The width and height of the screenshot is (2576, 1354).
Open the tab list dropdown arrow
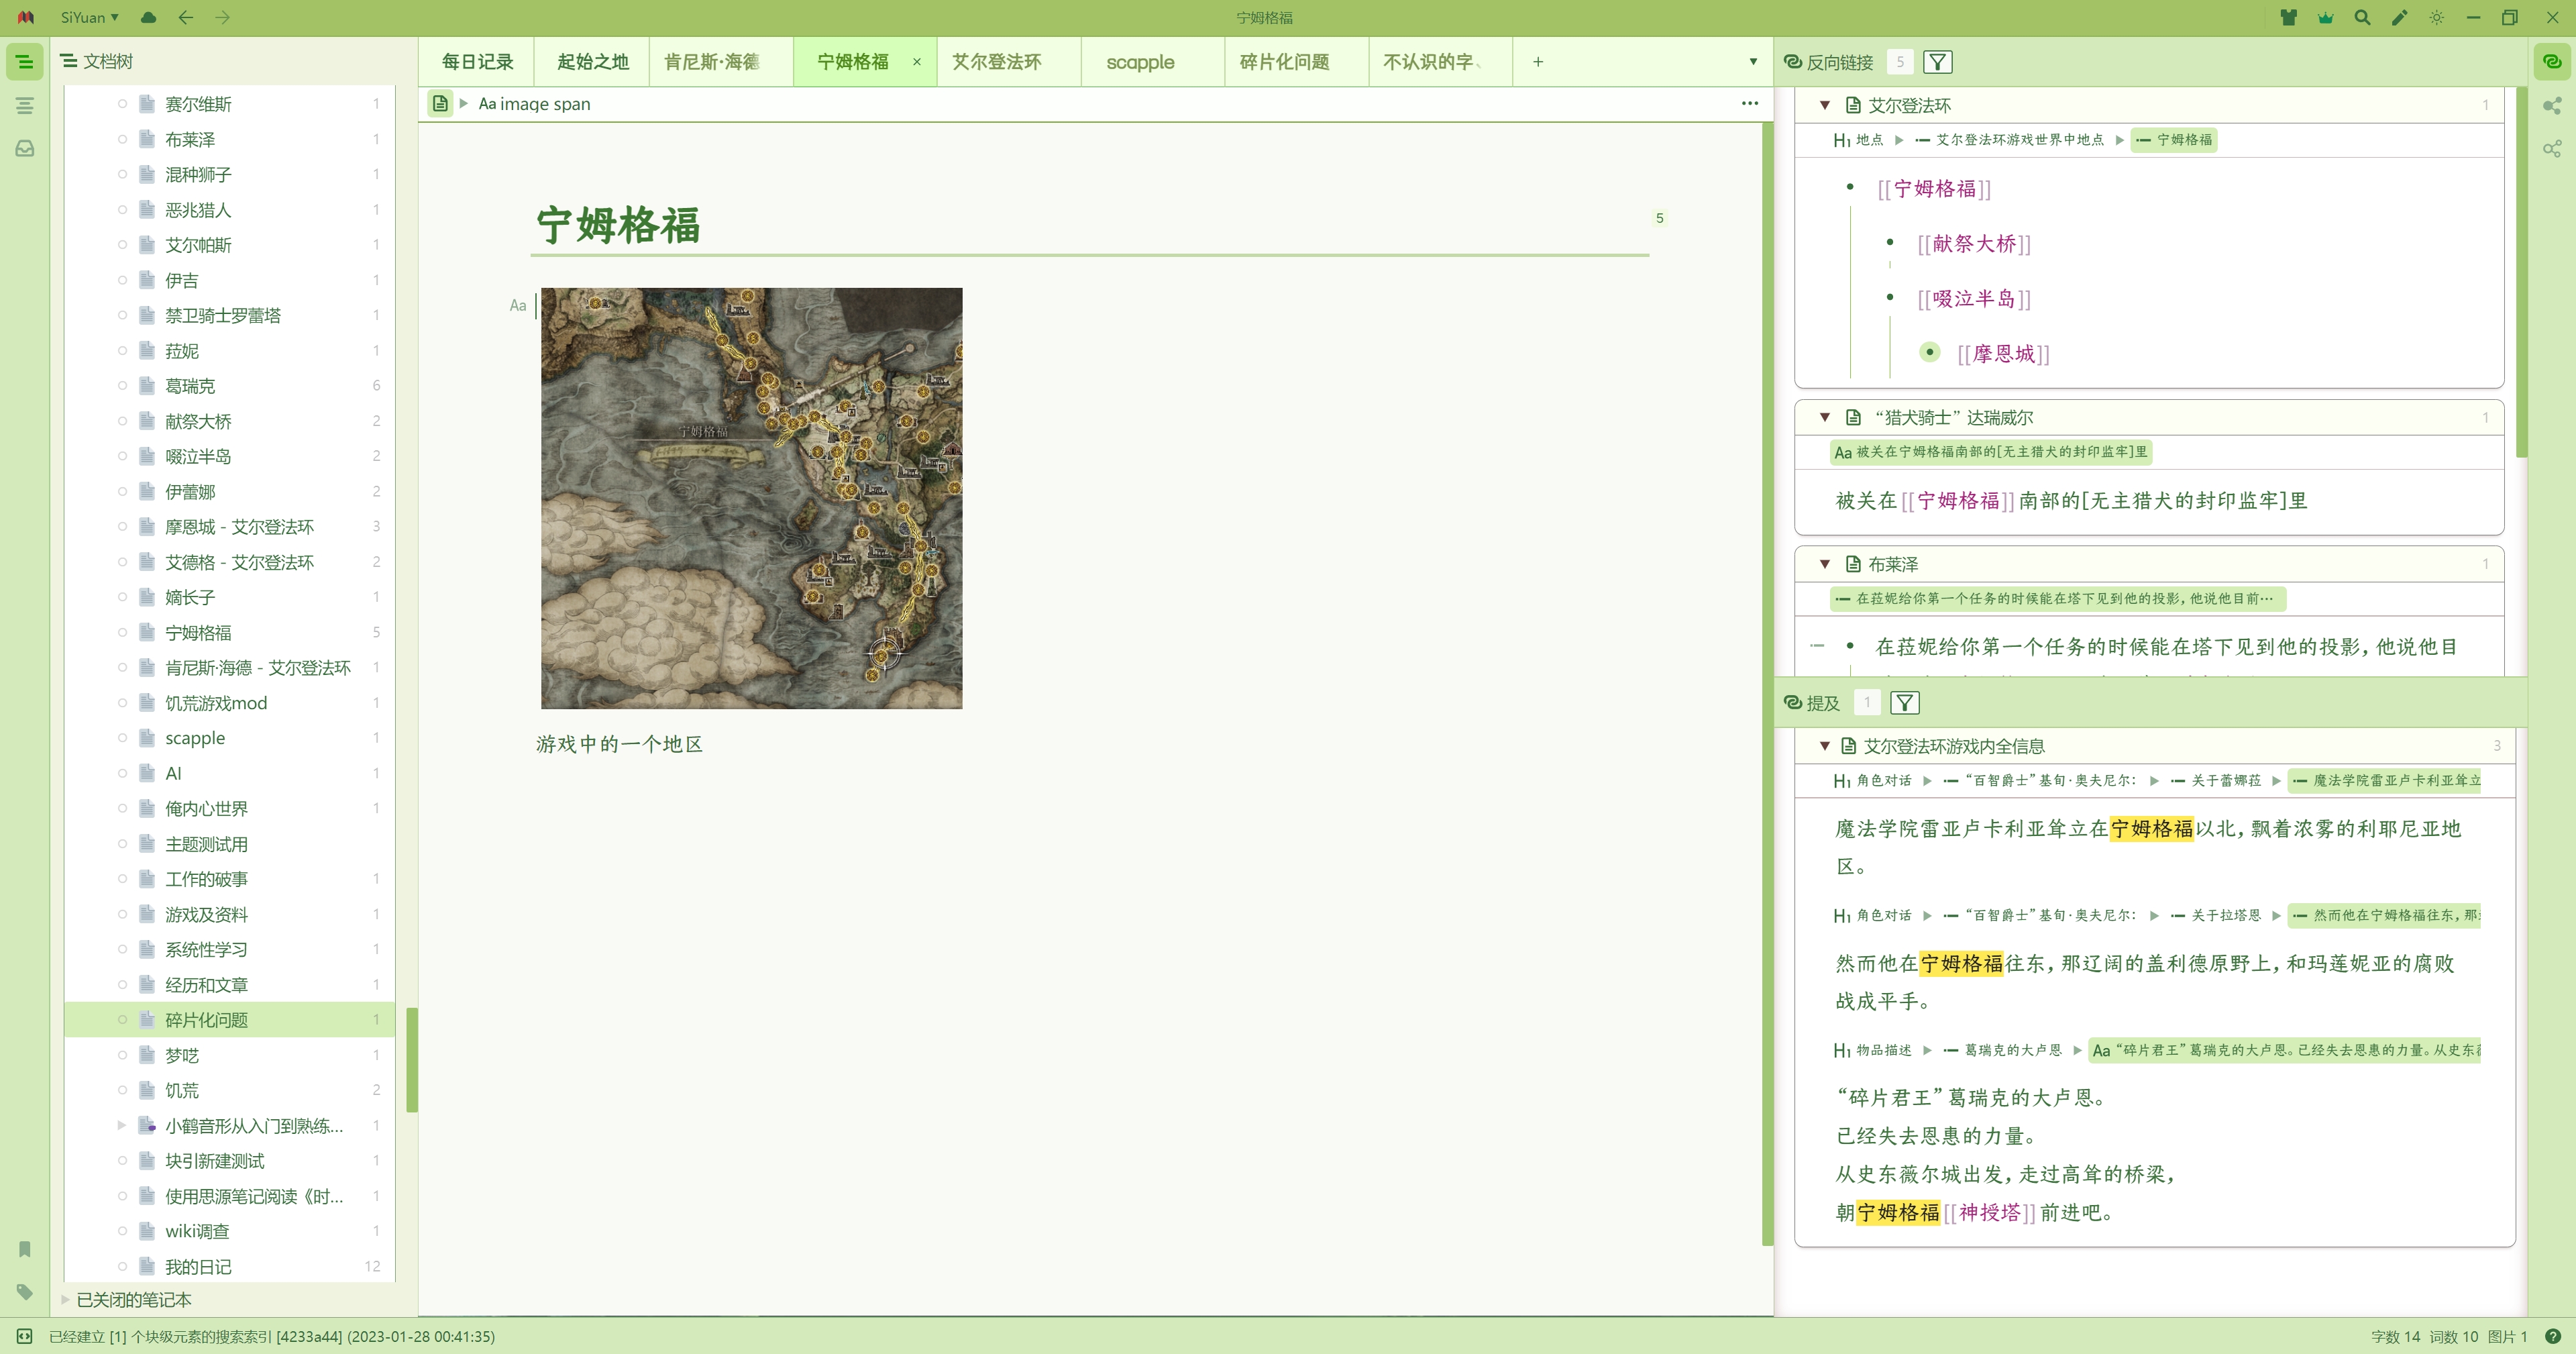(1752, 62)
